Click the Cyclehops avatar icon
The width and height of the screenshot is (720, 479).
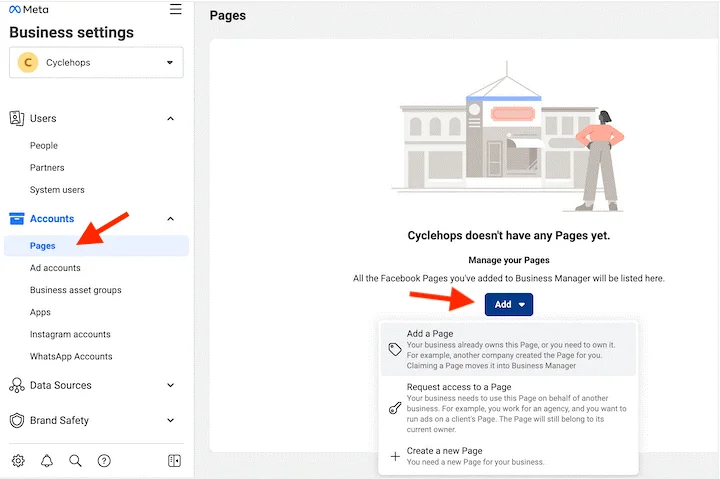tap(28, 62)
